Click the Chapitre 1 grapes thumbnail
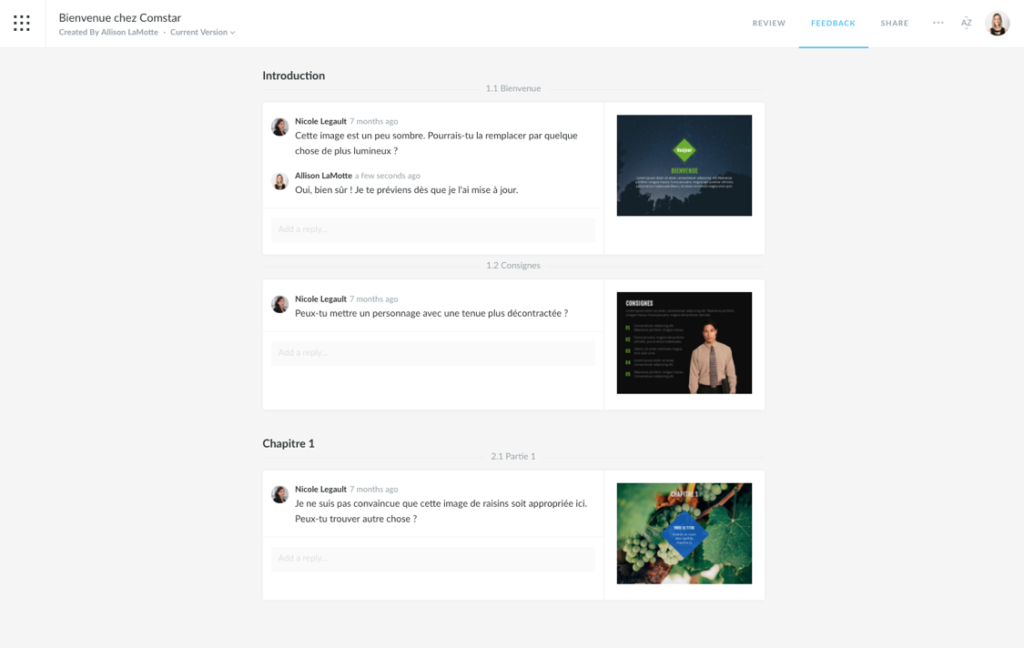Viewport: 1024px width, 648px height. (684, 532)
